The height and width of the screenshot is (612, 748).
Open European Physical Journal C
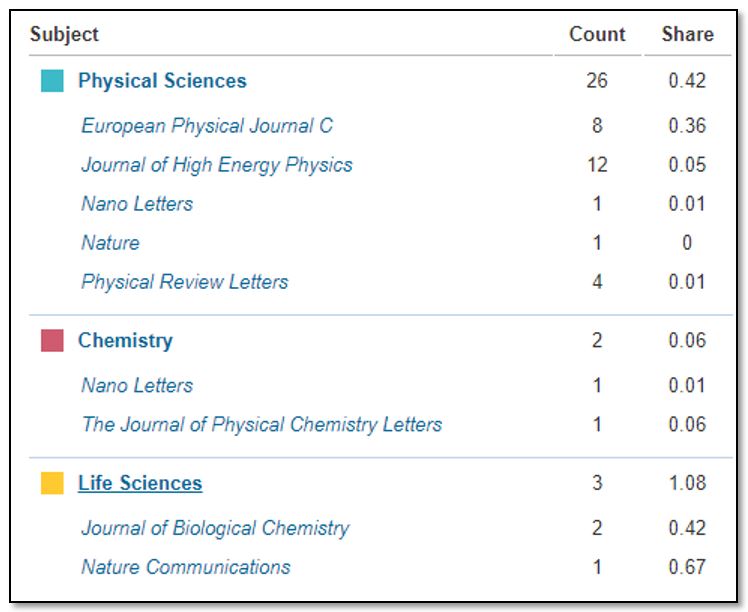pos(207,126)
